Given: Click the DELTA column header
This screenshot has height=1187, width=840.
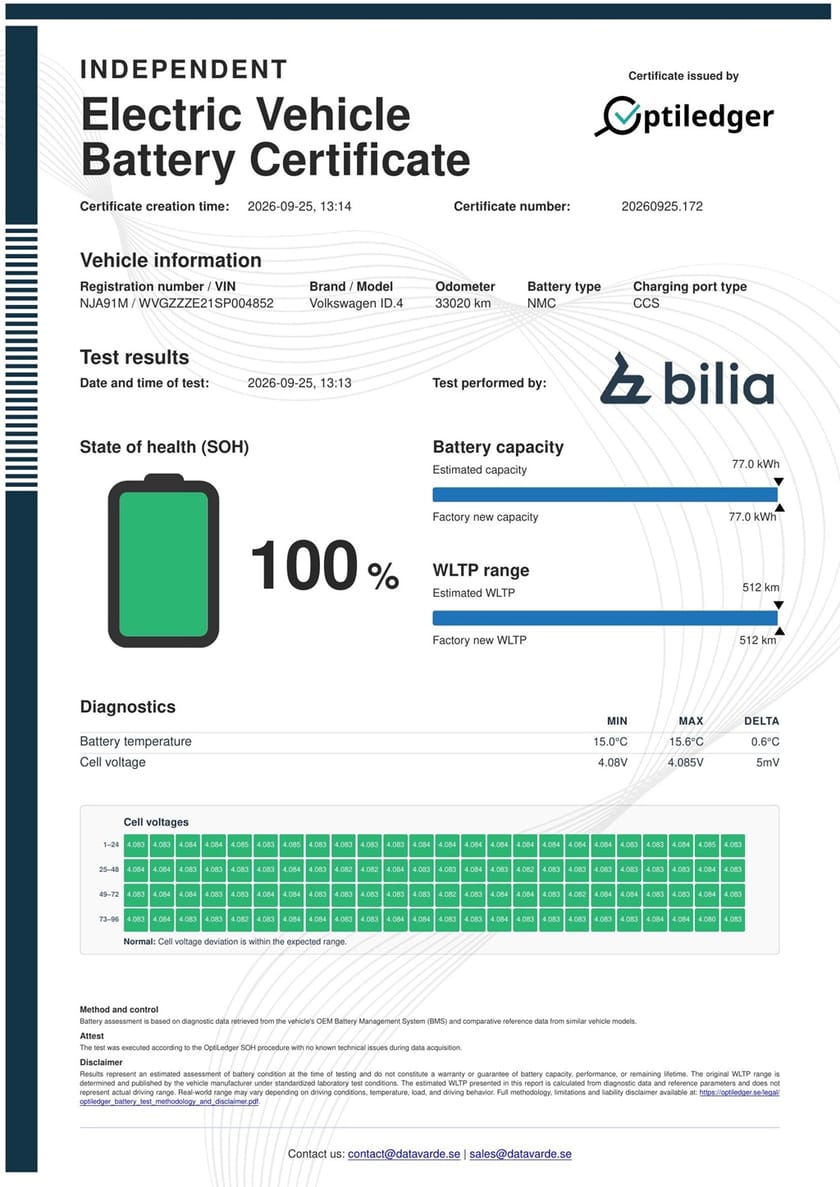Looking at the screenshot, I should click(x=761, y=721).
